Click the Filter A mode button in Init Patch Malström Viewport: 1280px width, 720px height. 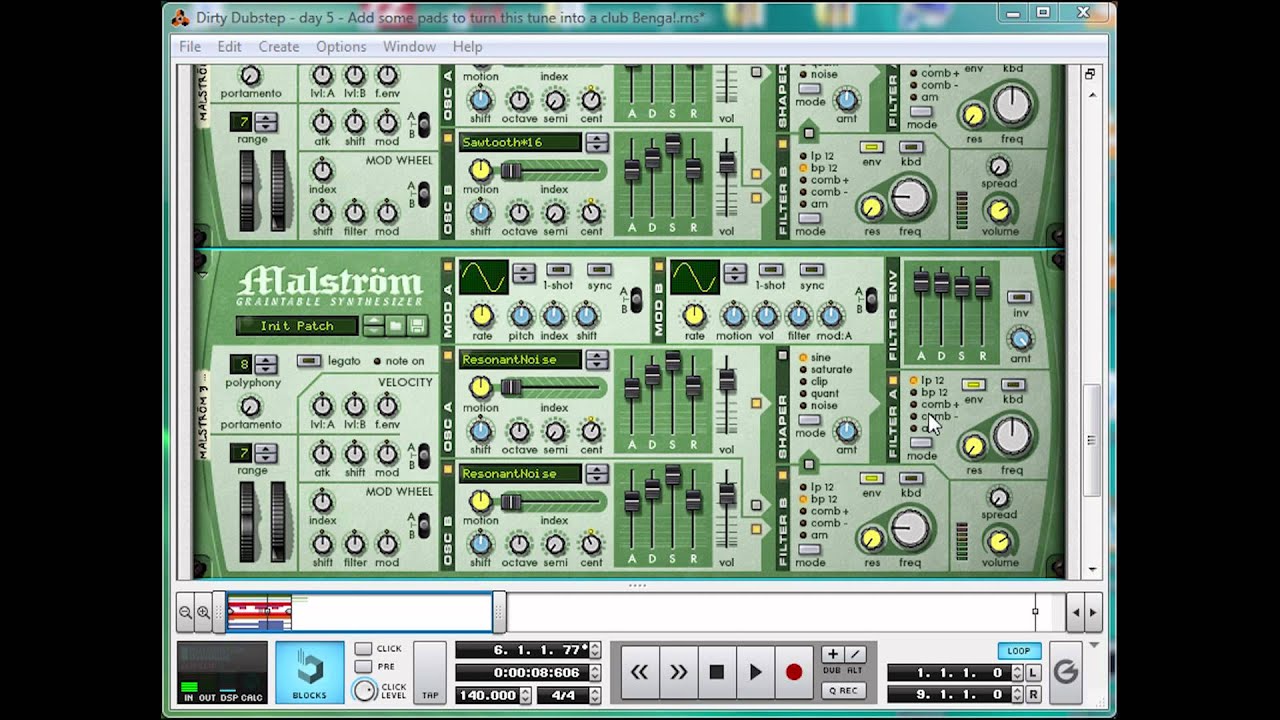(921, 443)
